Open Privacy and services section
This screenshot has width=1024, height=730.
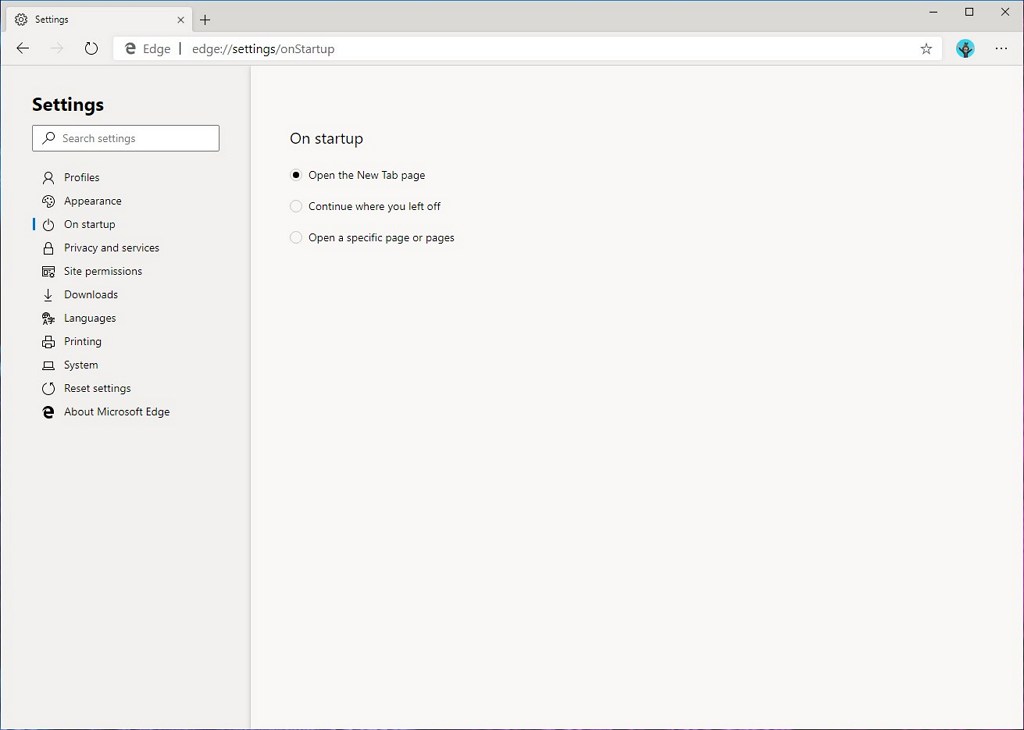coord(112,248)
